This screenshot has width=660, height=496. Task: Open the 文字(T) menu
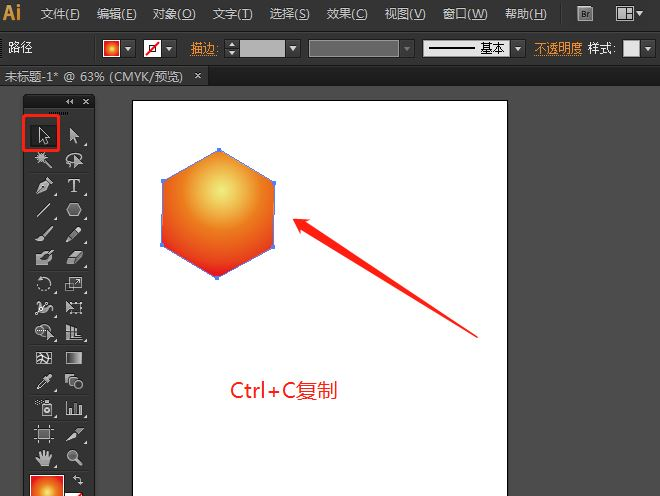[232, 14]
